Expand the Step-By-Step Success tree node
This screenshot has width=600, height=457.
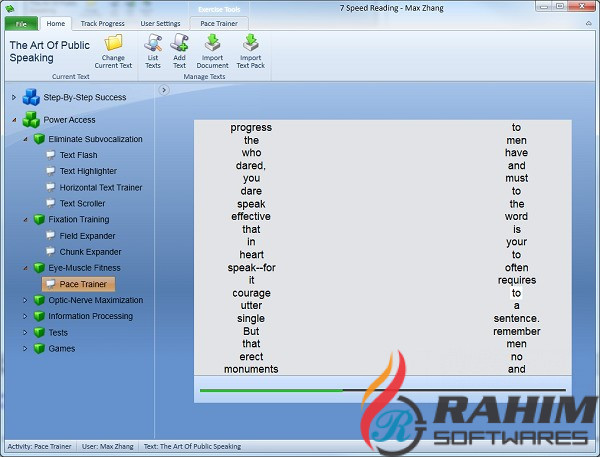pyautogui.click(x=13, y=97)
